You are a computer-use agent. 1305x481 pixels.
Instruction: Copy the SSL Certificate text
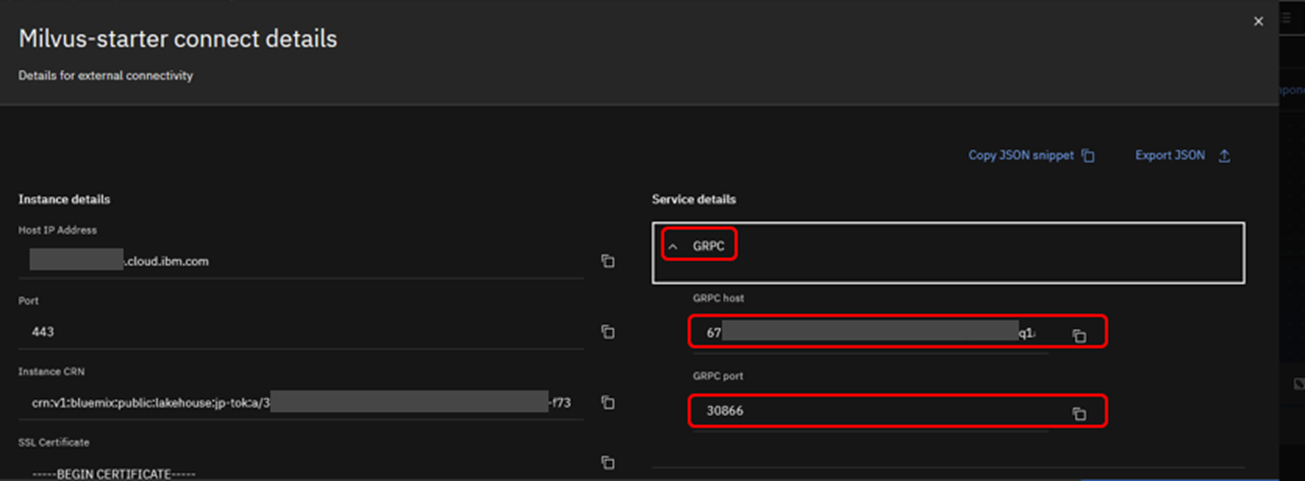[607, 462]
